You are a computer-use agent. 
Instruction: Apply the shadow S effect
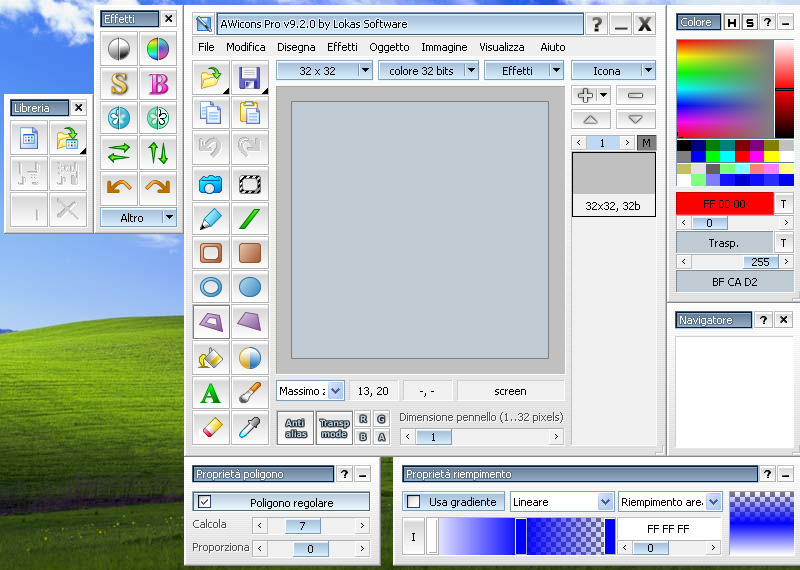coord(119,83)
